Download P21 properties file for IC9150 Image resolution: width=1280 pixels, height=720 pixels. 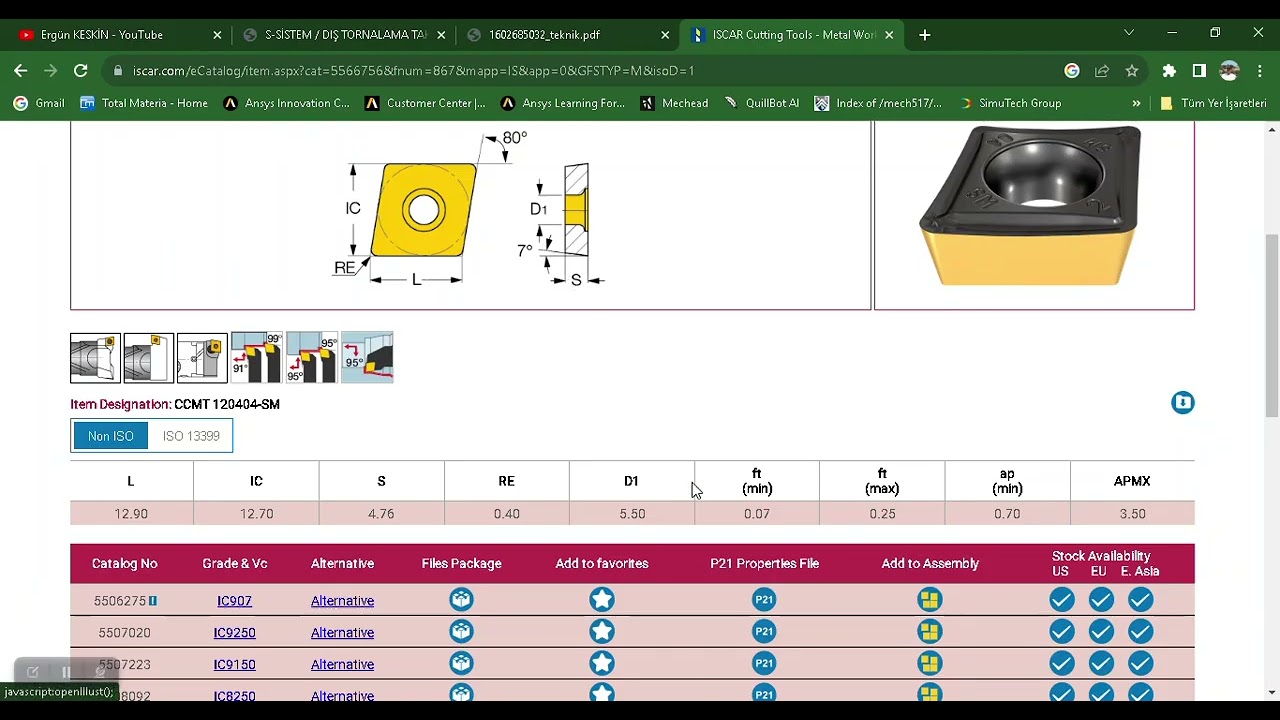pyautogui.click(x=764, y=664)
